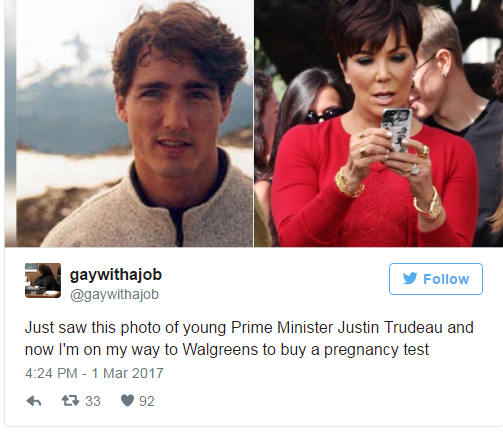
Task: Open the gaywithajob display name link
Action: (x=116, y=275)
